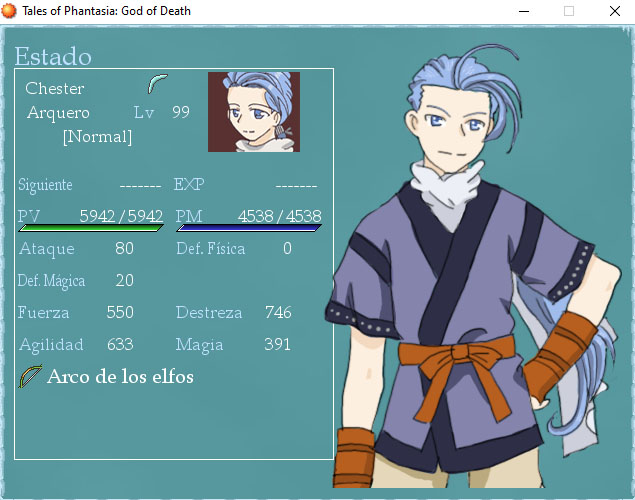Click the Def. Física value 0
This screenshot has height=500, width=635.
287,248
